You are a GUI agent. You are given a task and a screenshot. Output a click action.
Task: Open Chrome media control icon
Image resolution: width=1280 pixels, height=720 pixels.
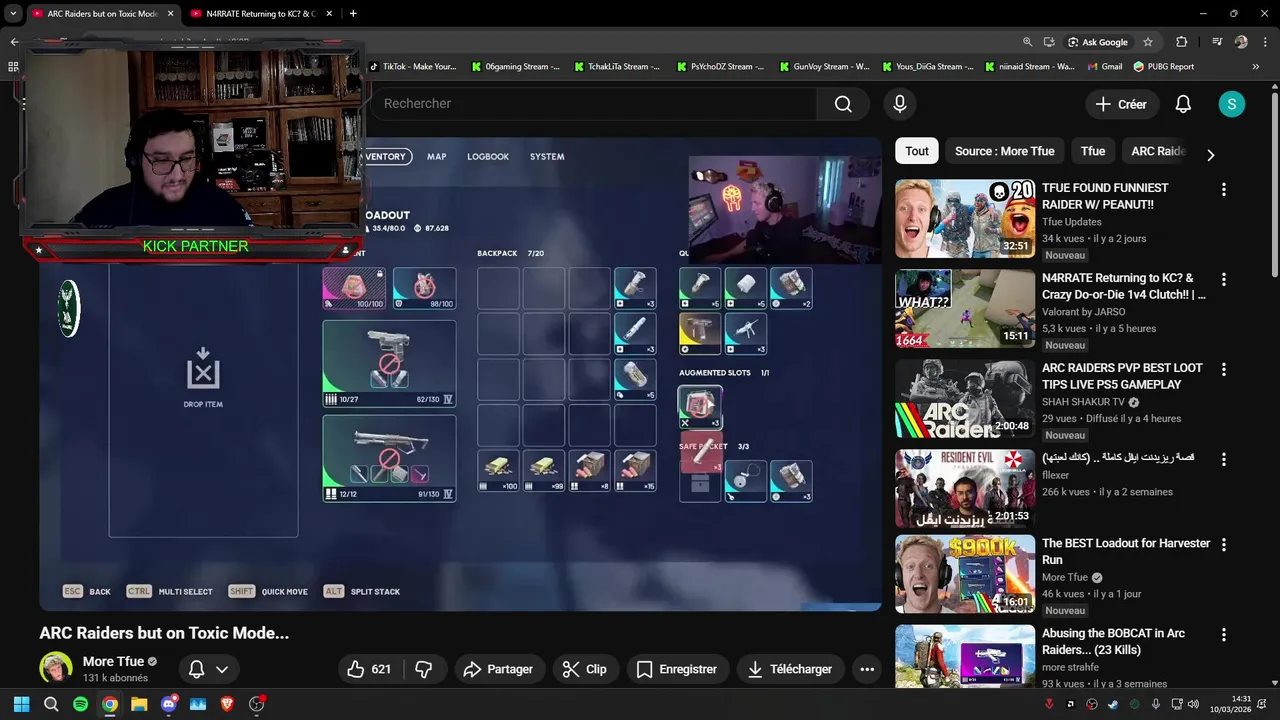(x=1217, y=42)
